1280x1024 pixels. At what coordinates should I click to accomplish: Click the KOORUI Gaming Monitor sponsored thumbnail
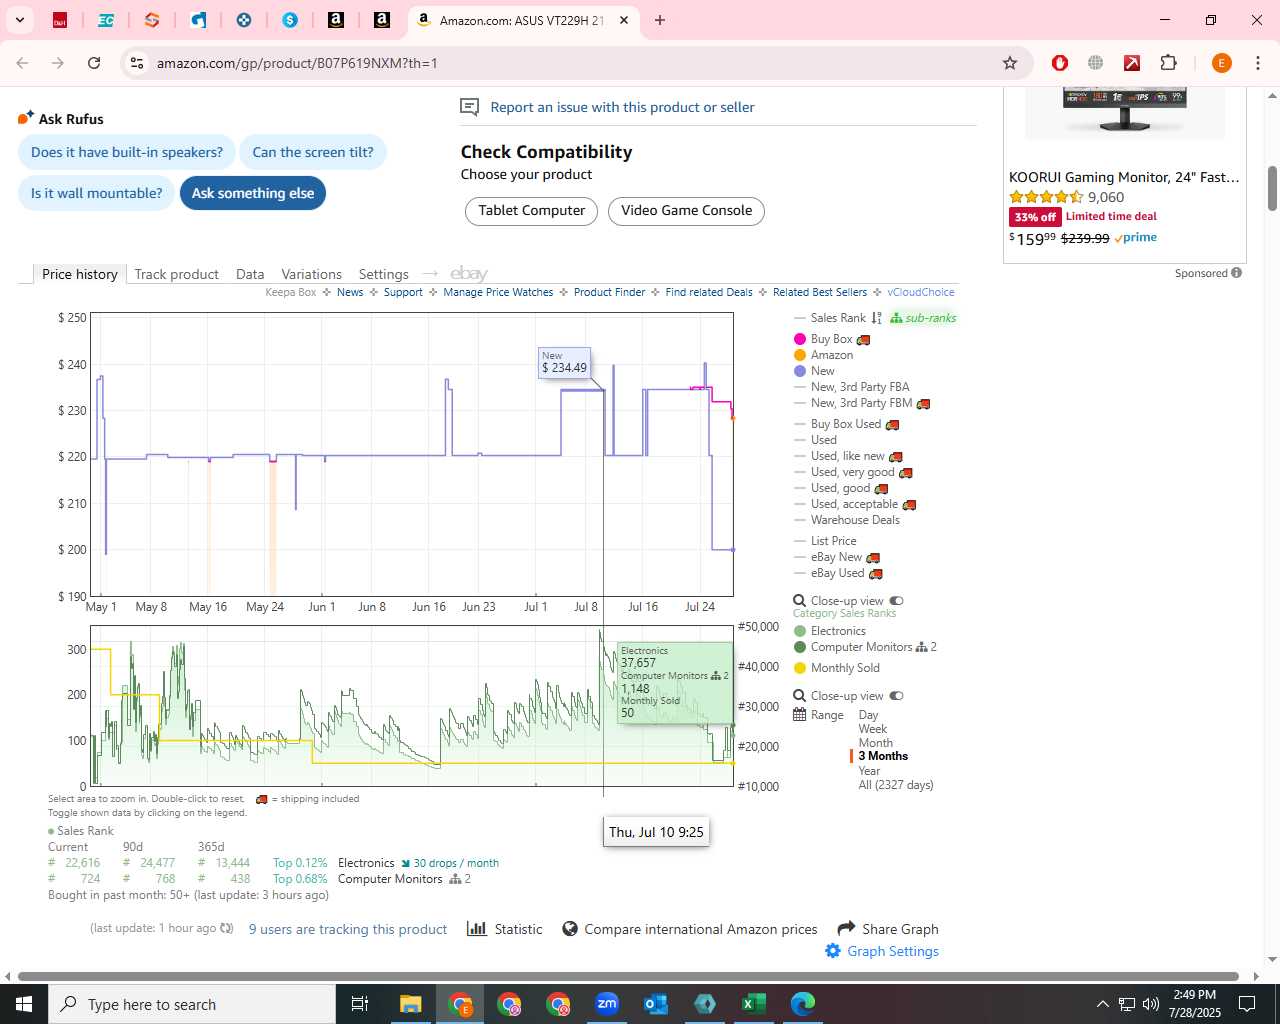point(1125,112)
